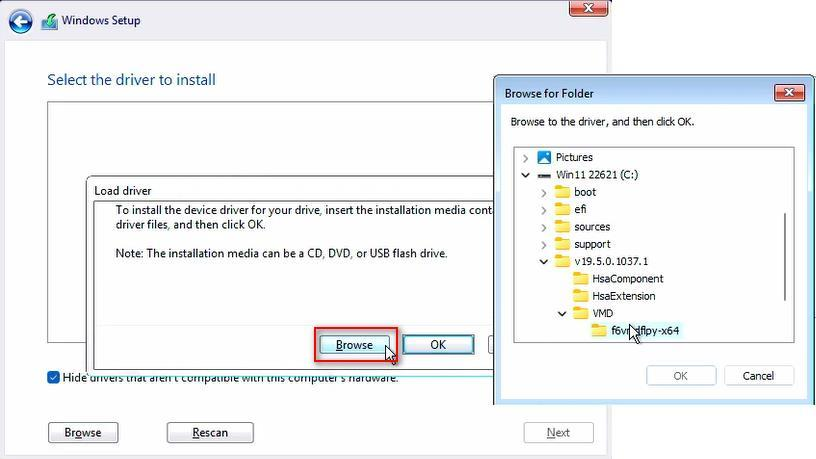Expand the efi folder node
Screen dimensions: 816x459
(544, 210)
